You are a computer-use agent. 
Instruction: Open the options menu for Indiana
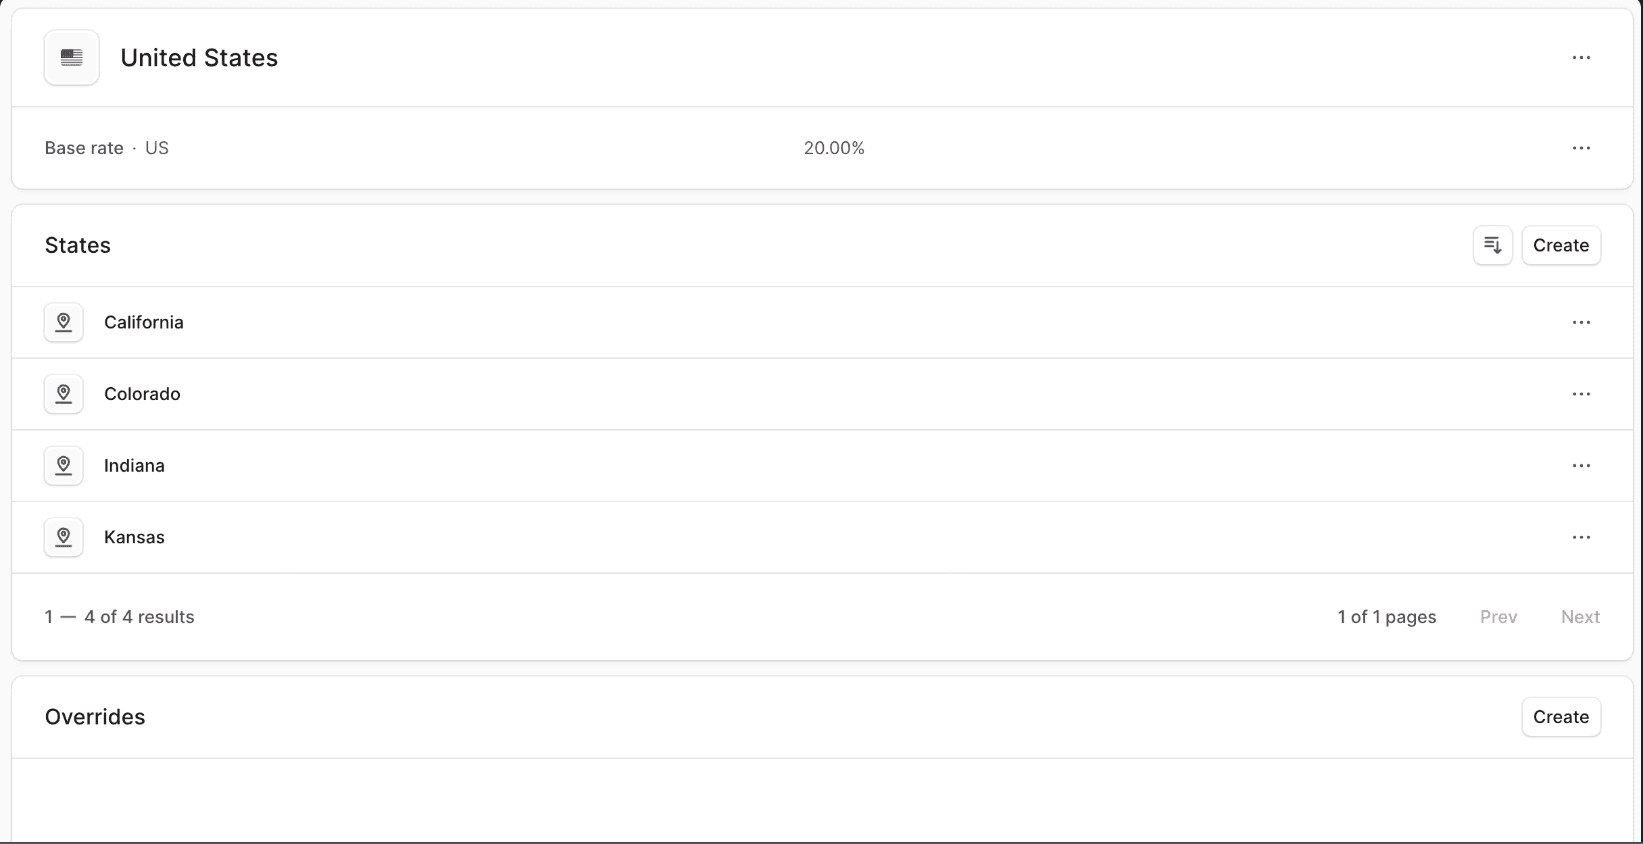1581,465
